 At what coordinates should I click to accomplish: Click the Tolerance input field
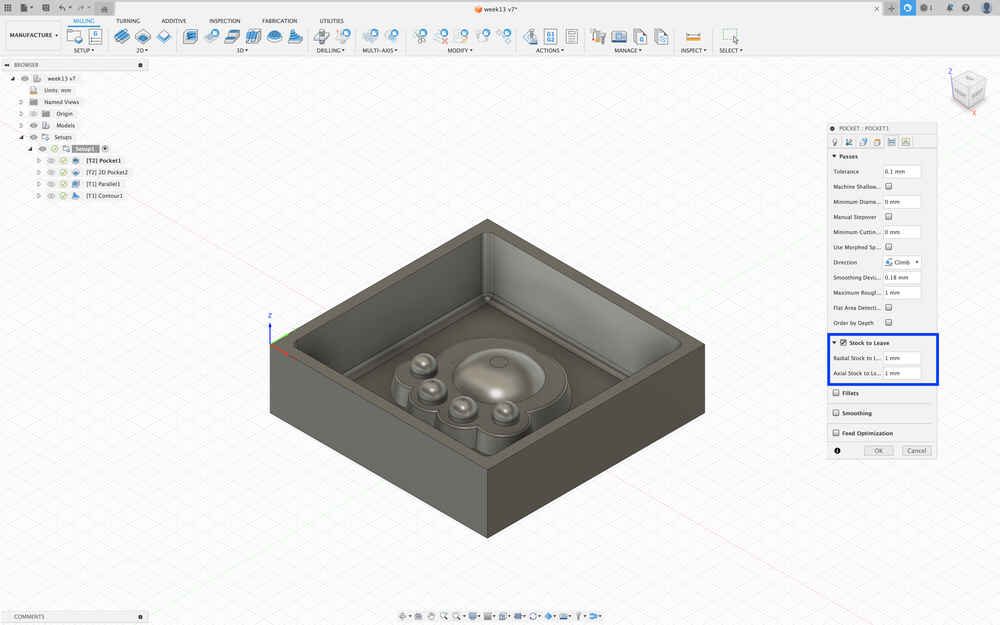point(902,172)
